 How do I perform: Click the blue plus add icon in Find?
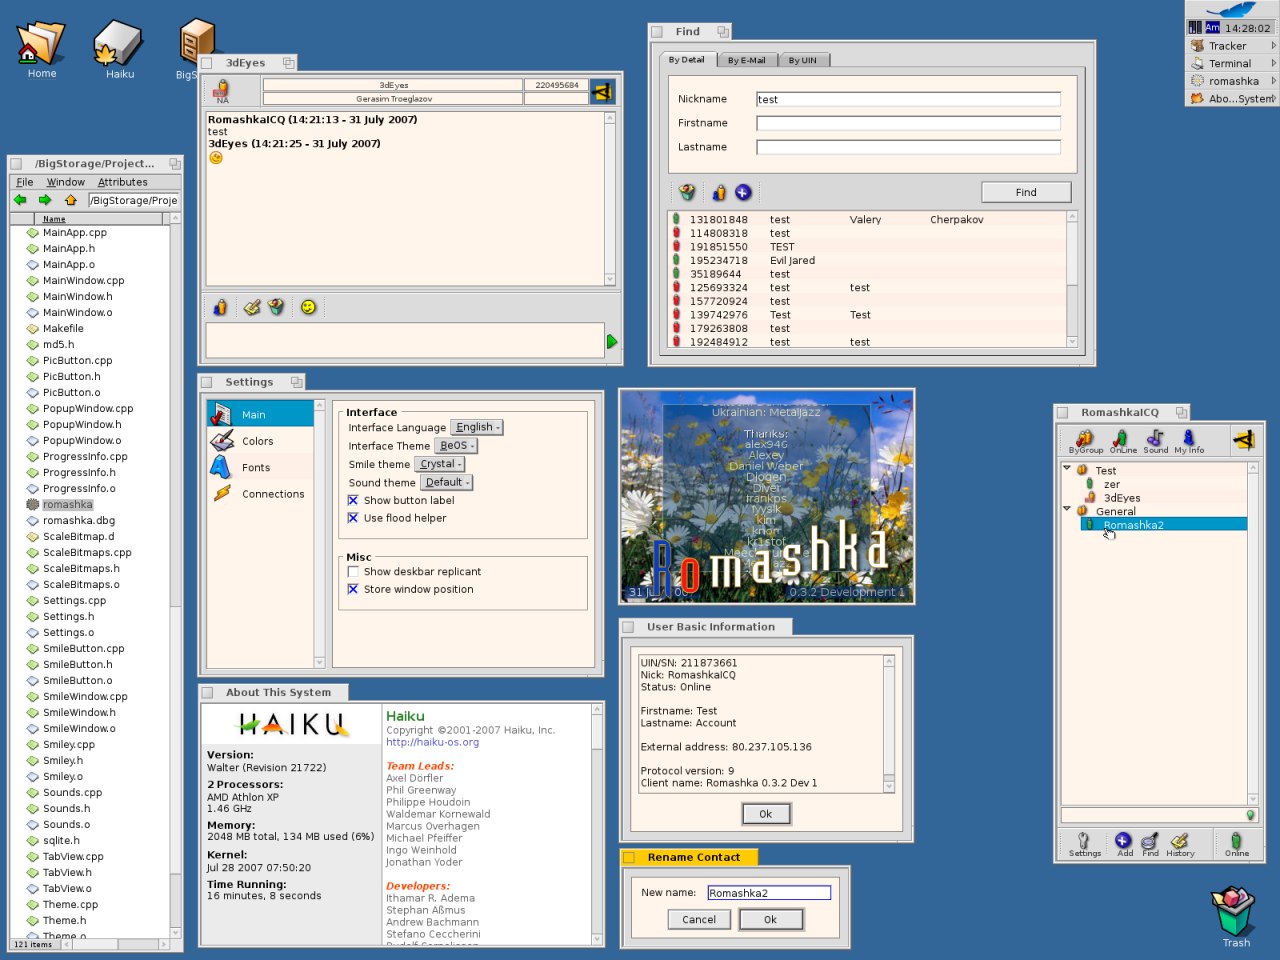[x=743, y=192]
